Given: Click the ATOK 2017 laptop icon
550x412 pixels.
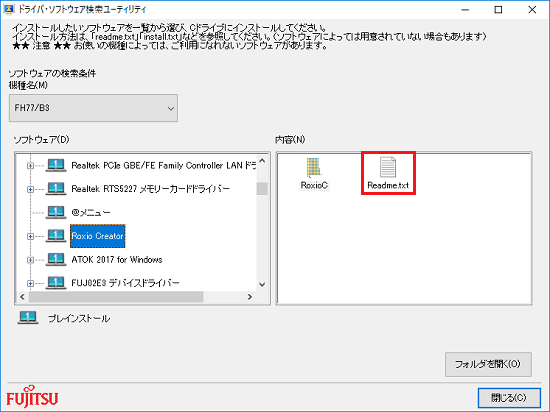Looking at the screenshot, I should click(x=56, y=259).
